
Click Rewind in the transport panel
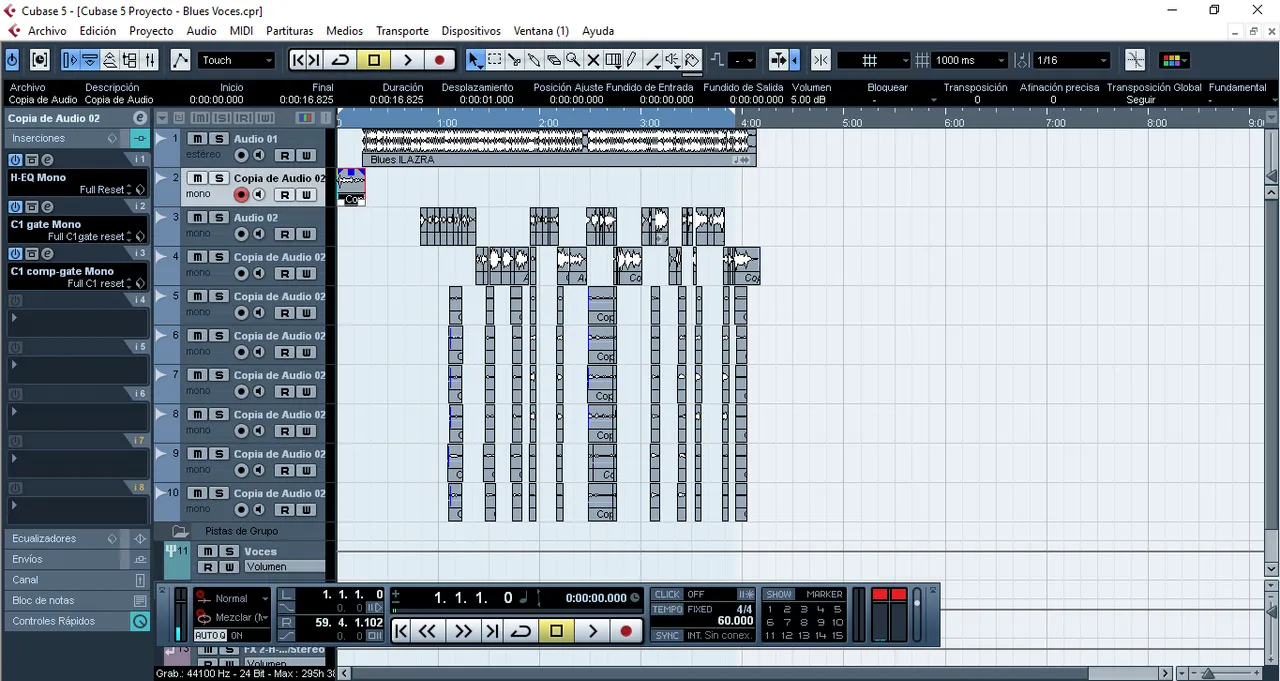pos(428,631)
